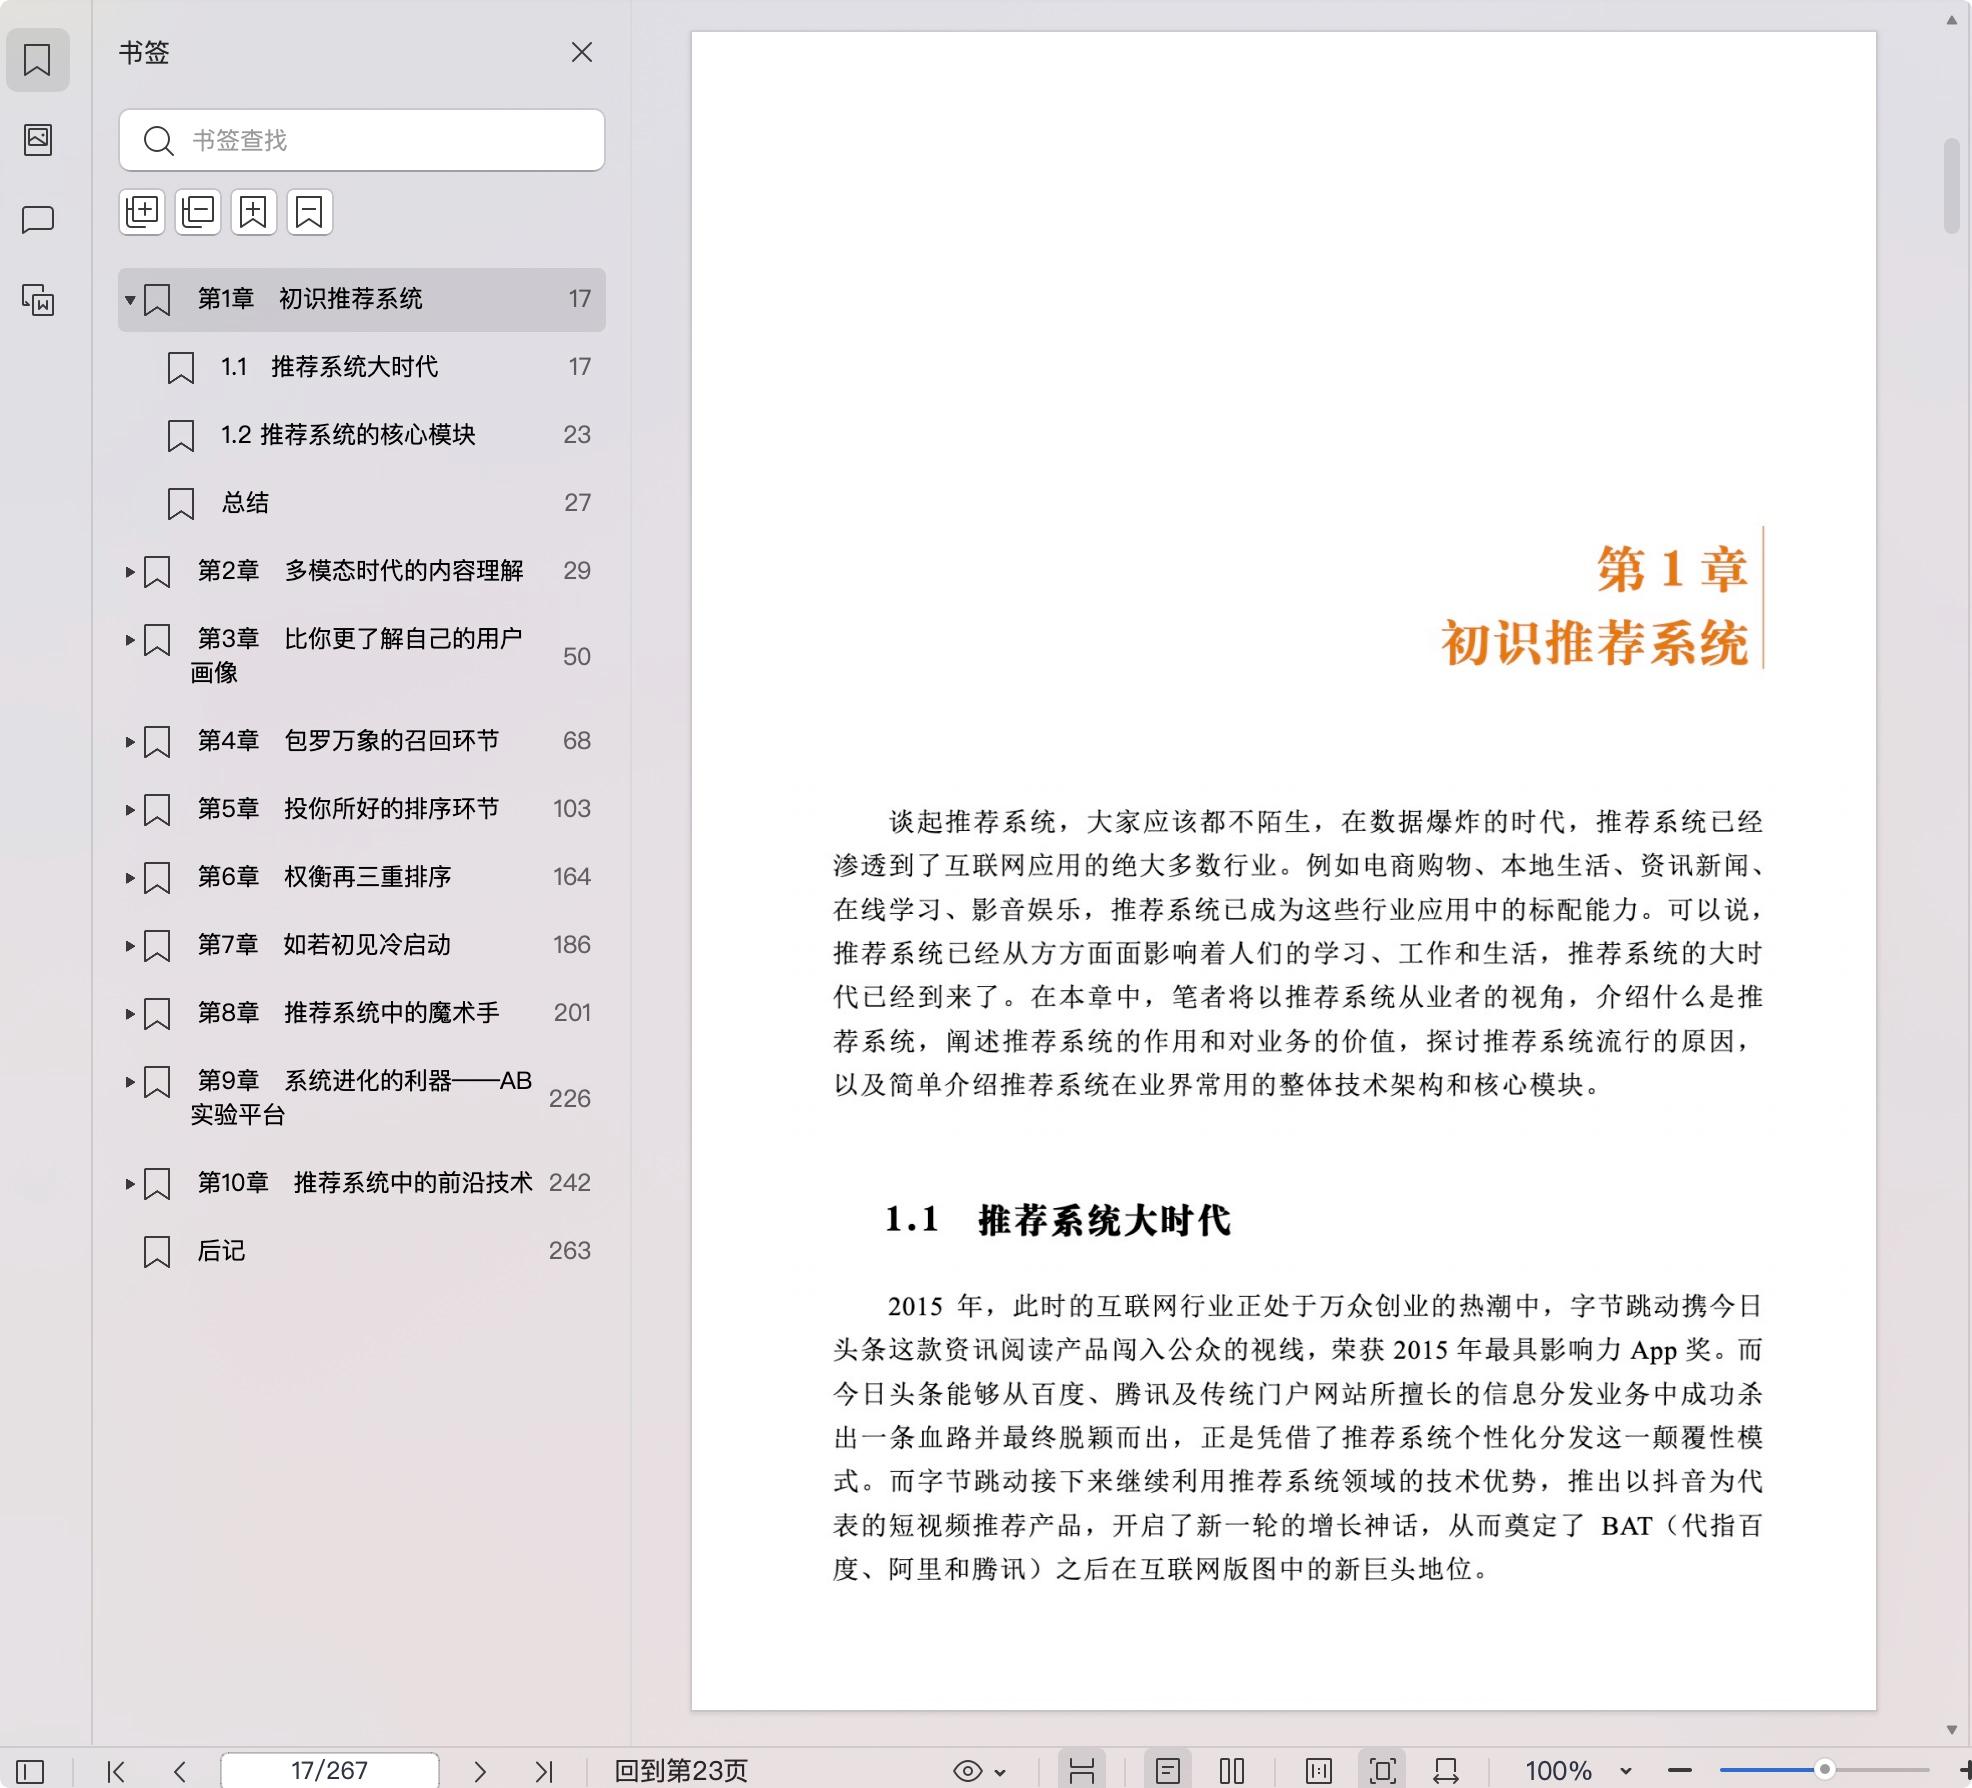Screen dimensions: 1972x1788
Task: Select 第10章 推荐系统中的前沿技术 bookmark text
Action: pos(365,1183)
